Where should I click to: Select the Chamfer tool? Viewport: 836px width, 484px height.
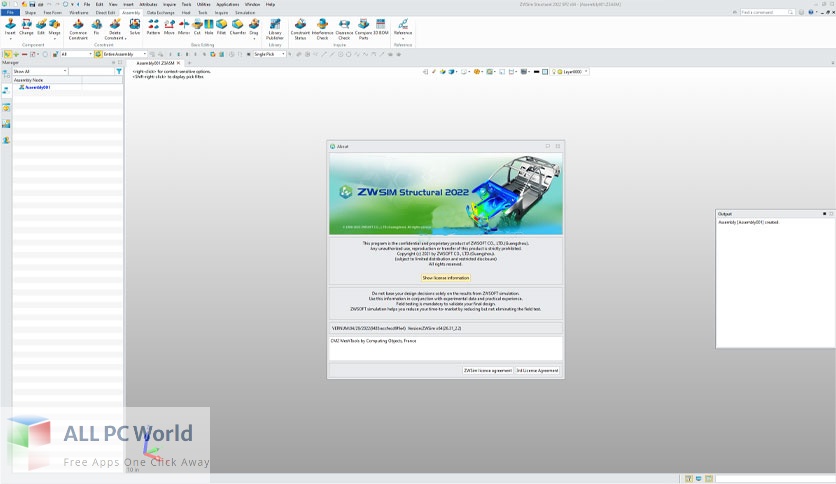tap(238, 27)
